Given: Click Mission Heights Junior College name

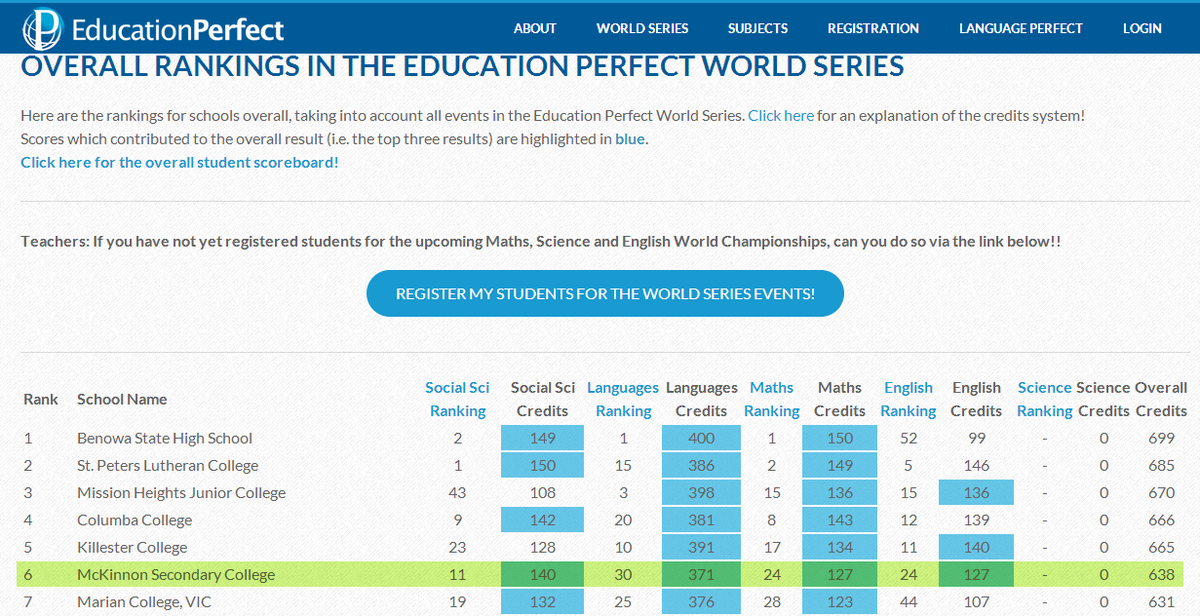Looking at the screenshot, I should (181, 492).
